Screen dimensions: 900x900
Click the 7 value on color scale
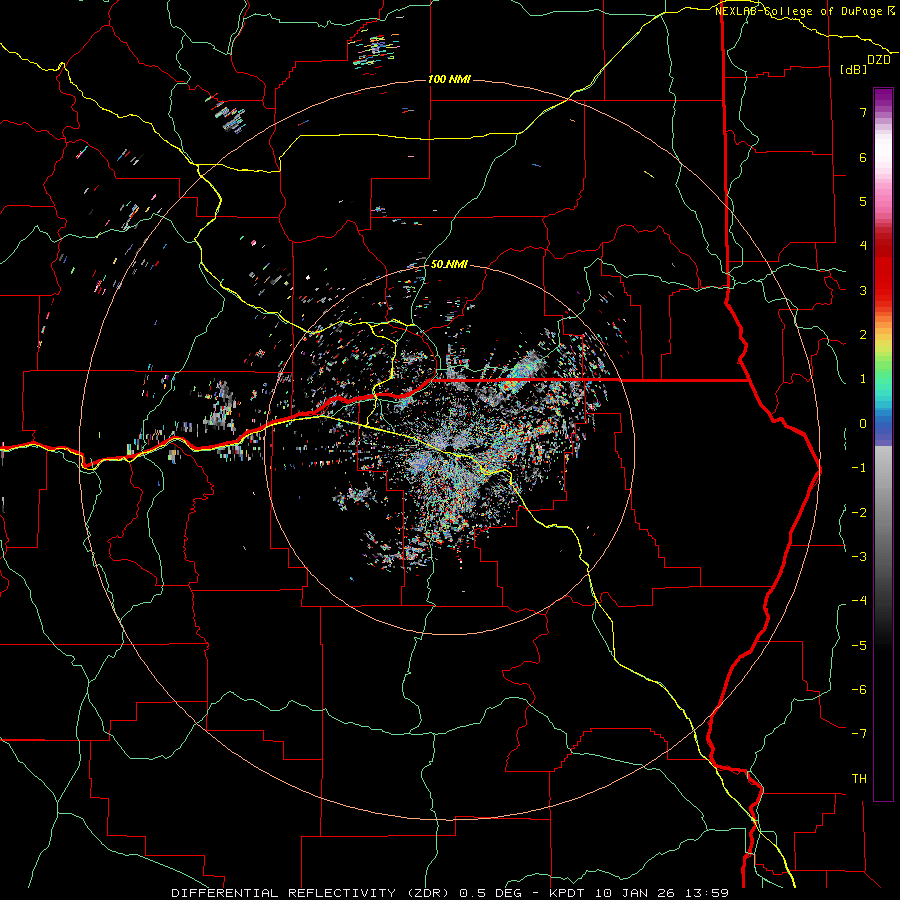863,112
